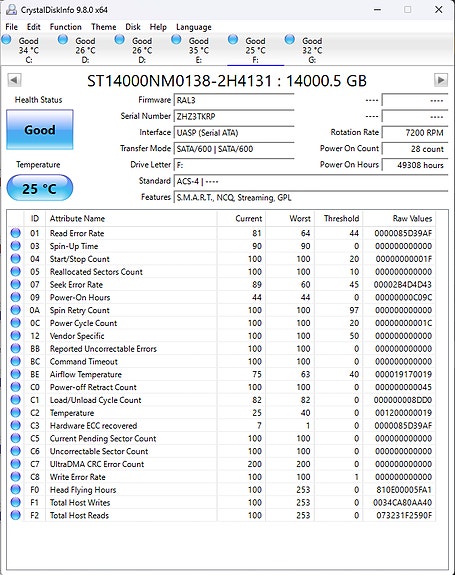Click the 25 °C temperature button

(40, 188)
